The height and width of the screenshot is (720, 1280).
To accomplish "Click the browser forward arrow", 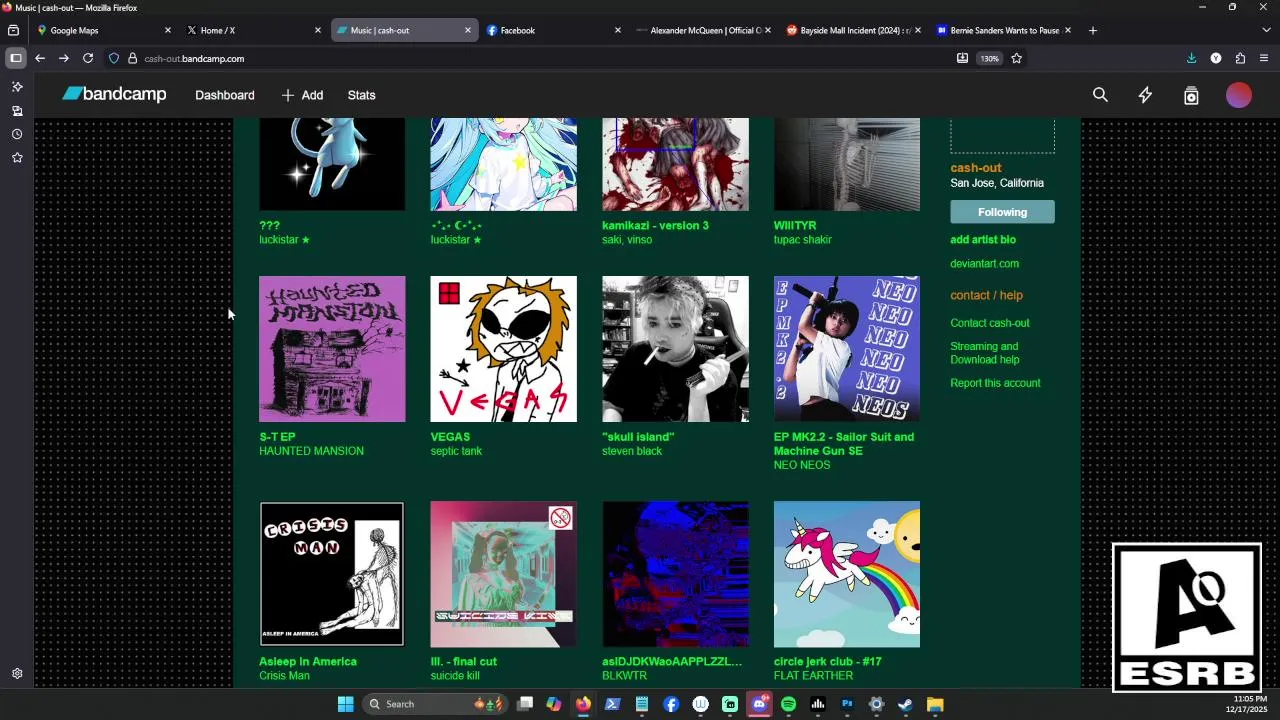I will [x=64, y=58].
